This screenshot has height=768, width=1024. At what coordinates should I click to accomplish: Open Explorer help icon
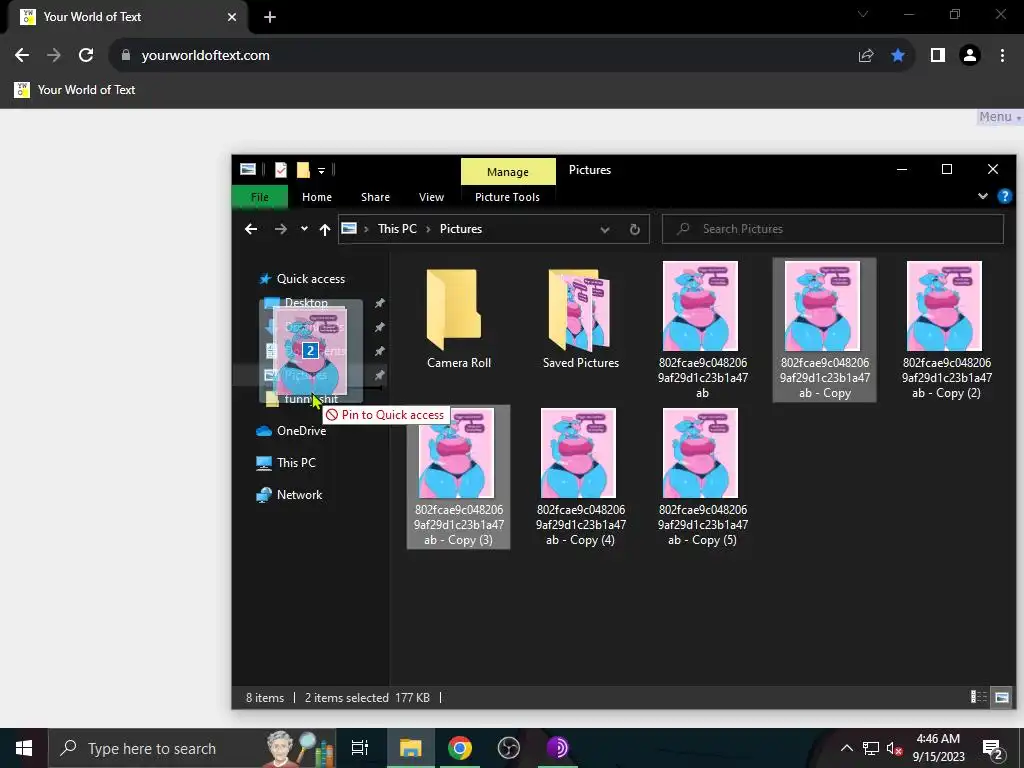click(1004, 197)
